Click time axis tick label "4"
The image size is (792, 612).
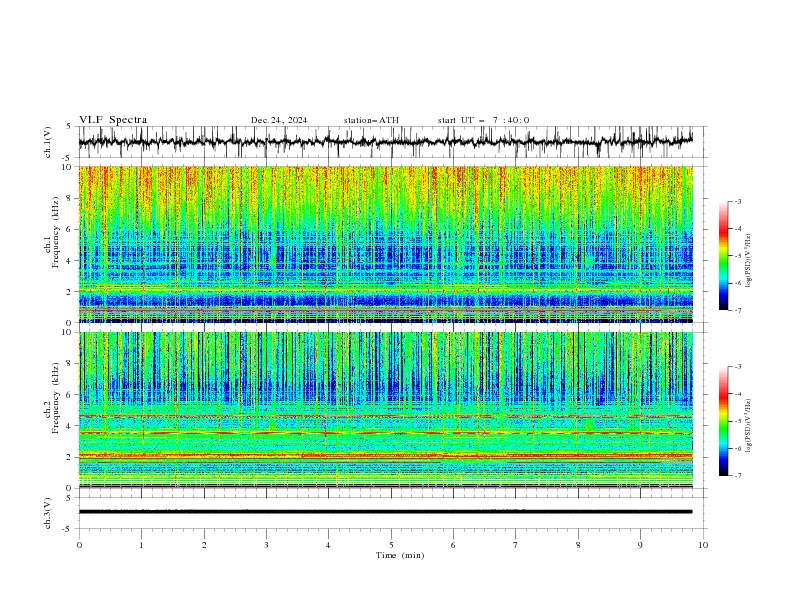328,545
